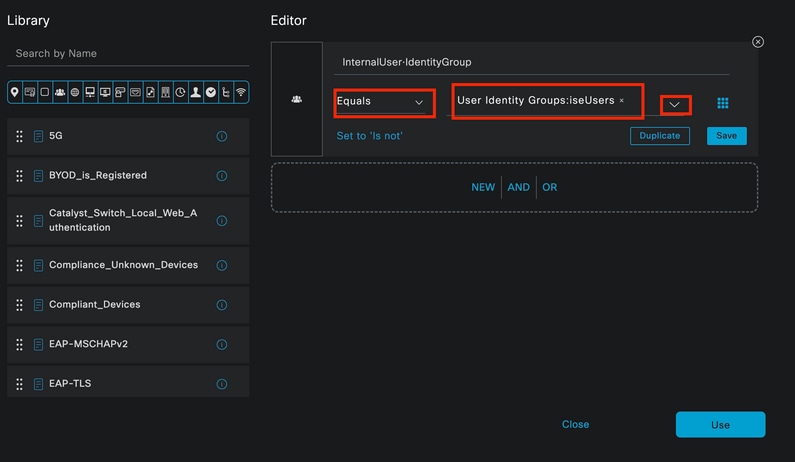This screenshot has height=462, width=795.
Task: Filter library by identity group people icon
Action: [60, 92]
